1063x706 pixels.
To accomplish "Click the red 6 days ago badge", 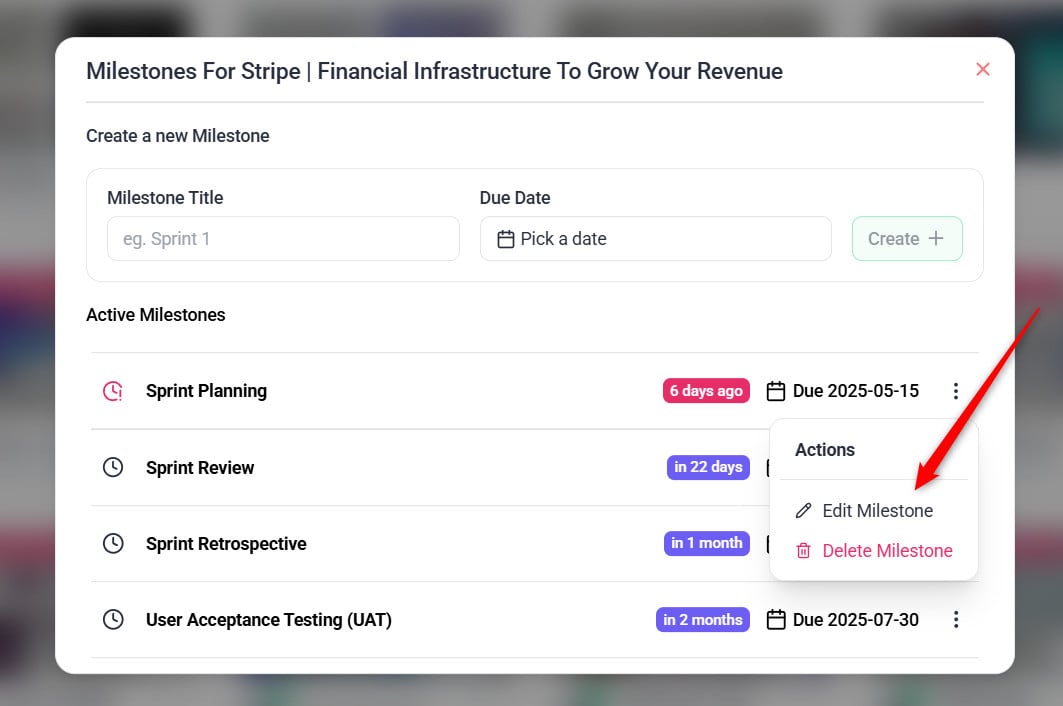I will click(x=706, y=391).
